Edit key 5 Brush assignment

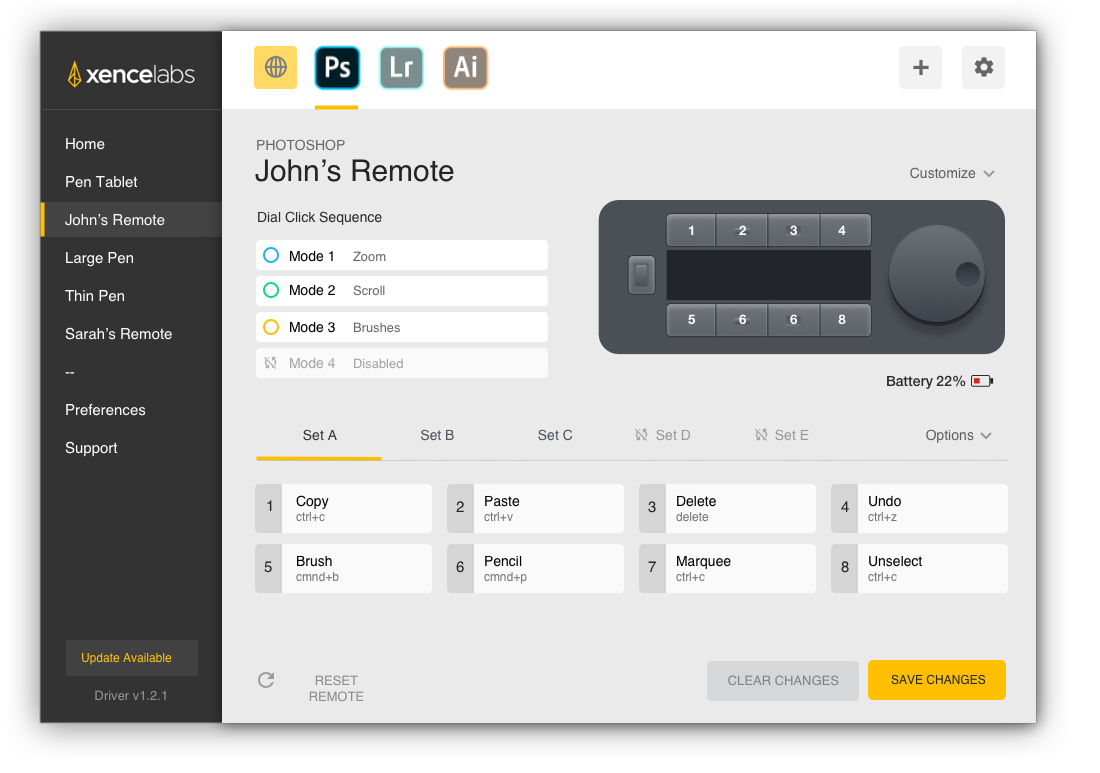tap(344, 568)
